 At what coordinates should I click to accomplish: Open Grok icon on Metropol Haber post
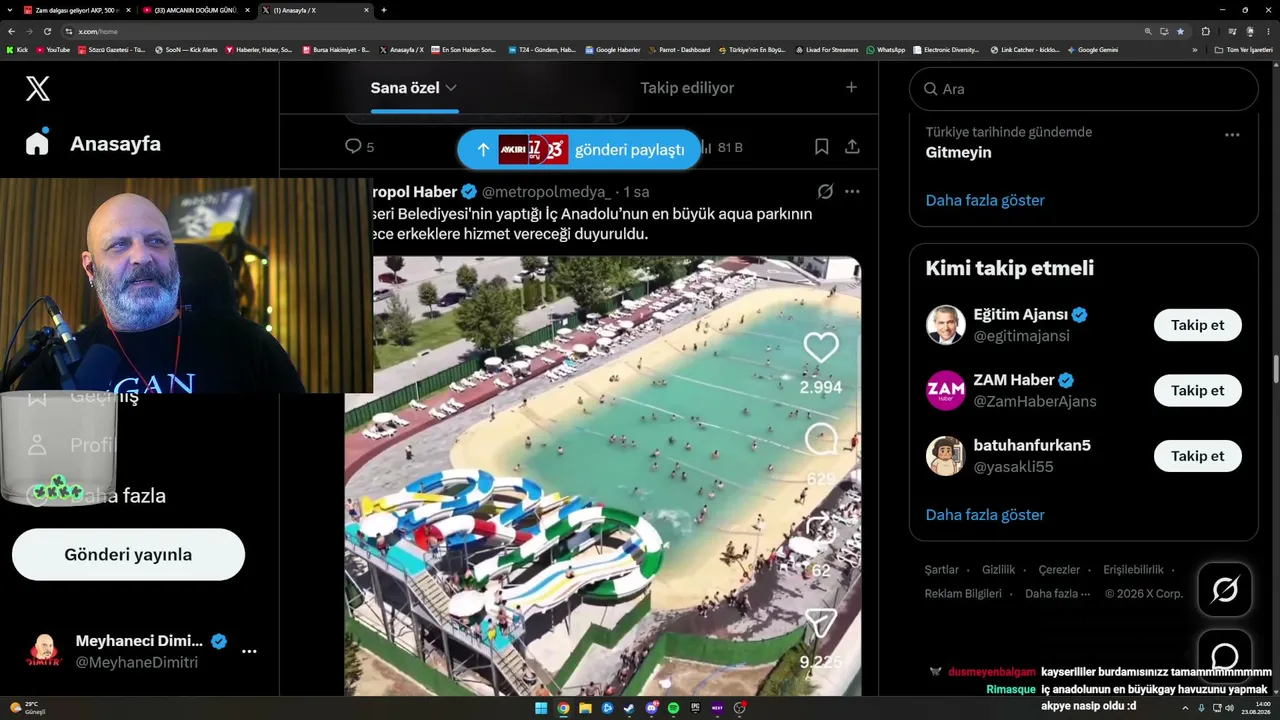(x=825, y=191)
